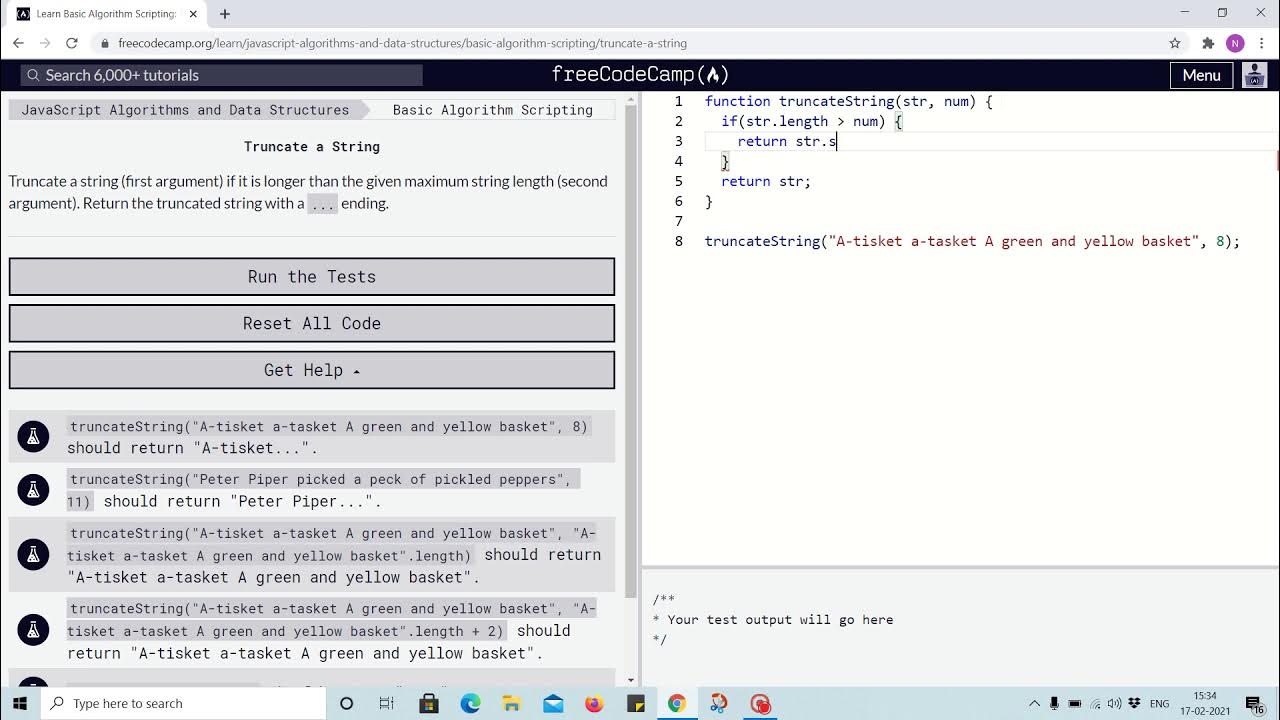Click the microphone icon in system tray

pos(1054,703)
